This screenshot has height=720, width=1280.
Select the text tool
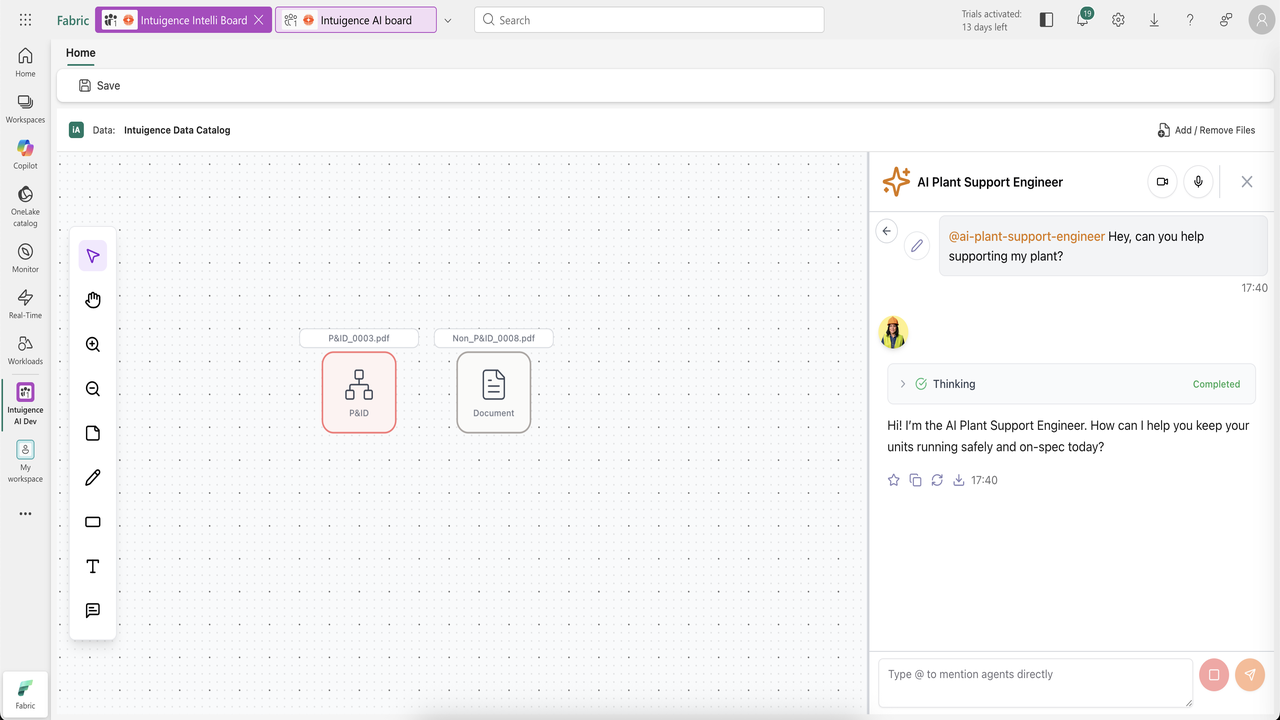pyautogui.click(x=93, y=566)
